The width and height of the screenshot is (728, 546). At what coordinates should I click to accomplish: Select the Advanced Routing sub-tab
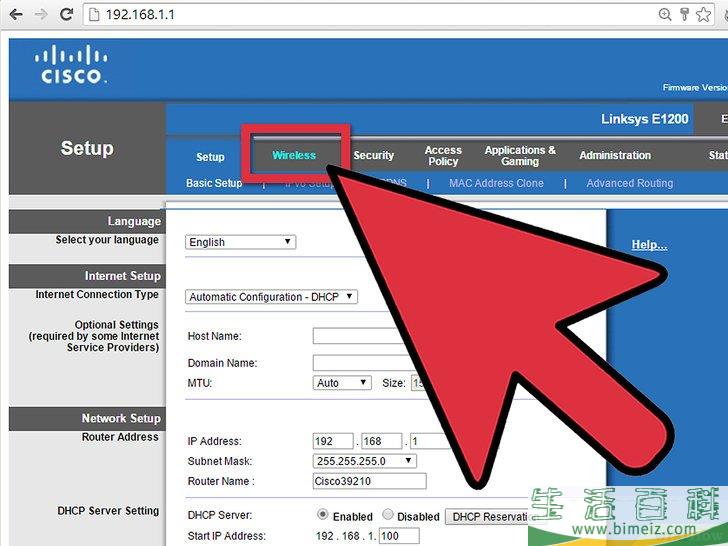coord(629,183)
